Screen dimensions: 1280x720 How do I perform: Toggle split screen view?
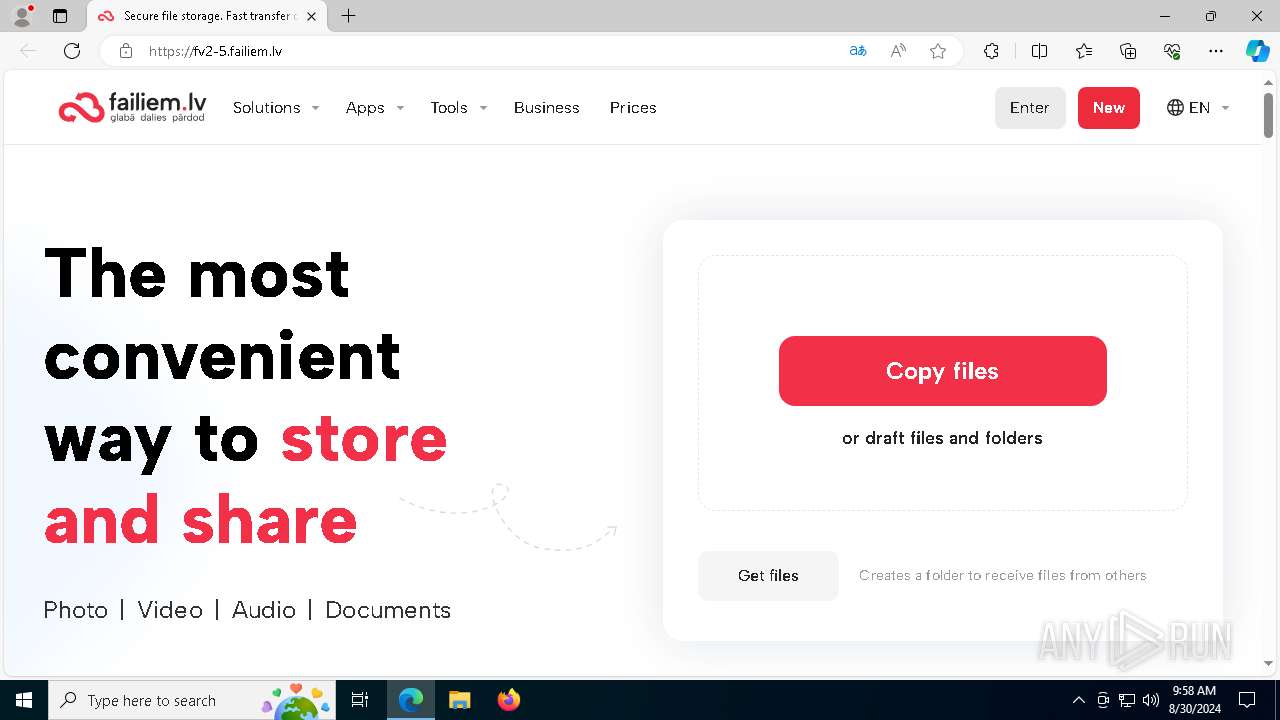[x=1039, y=51]
